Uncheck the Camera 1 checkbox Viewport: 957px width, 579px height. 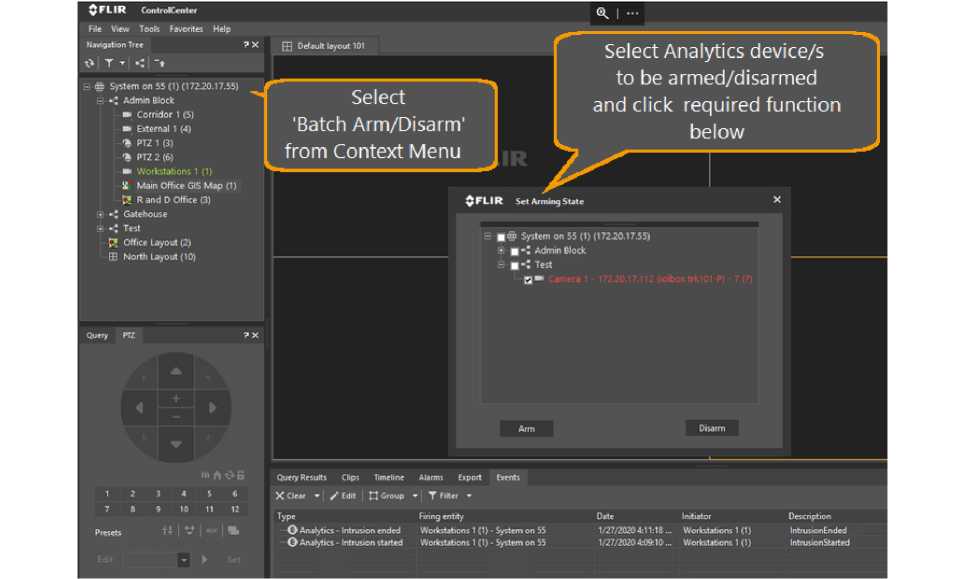point(528,280)
